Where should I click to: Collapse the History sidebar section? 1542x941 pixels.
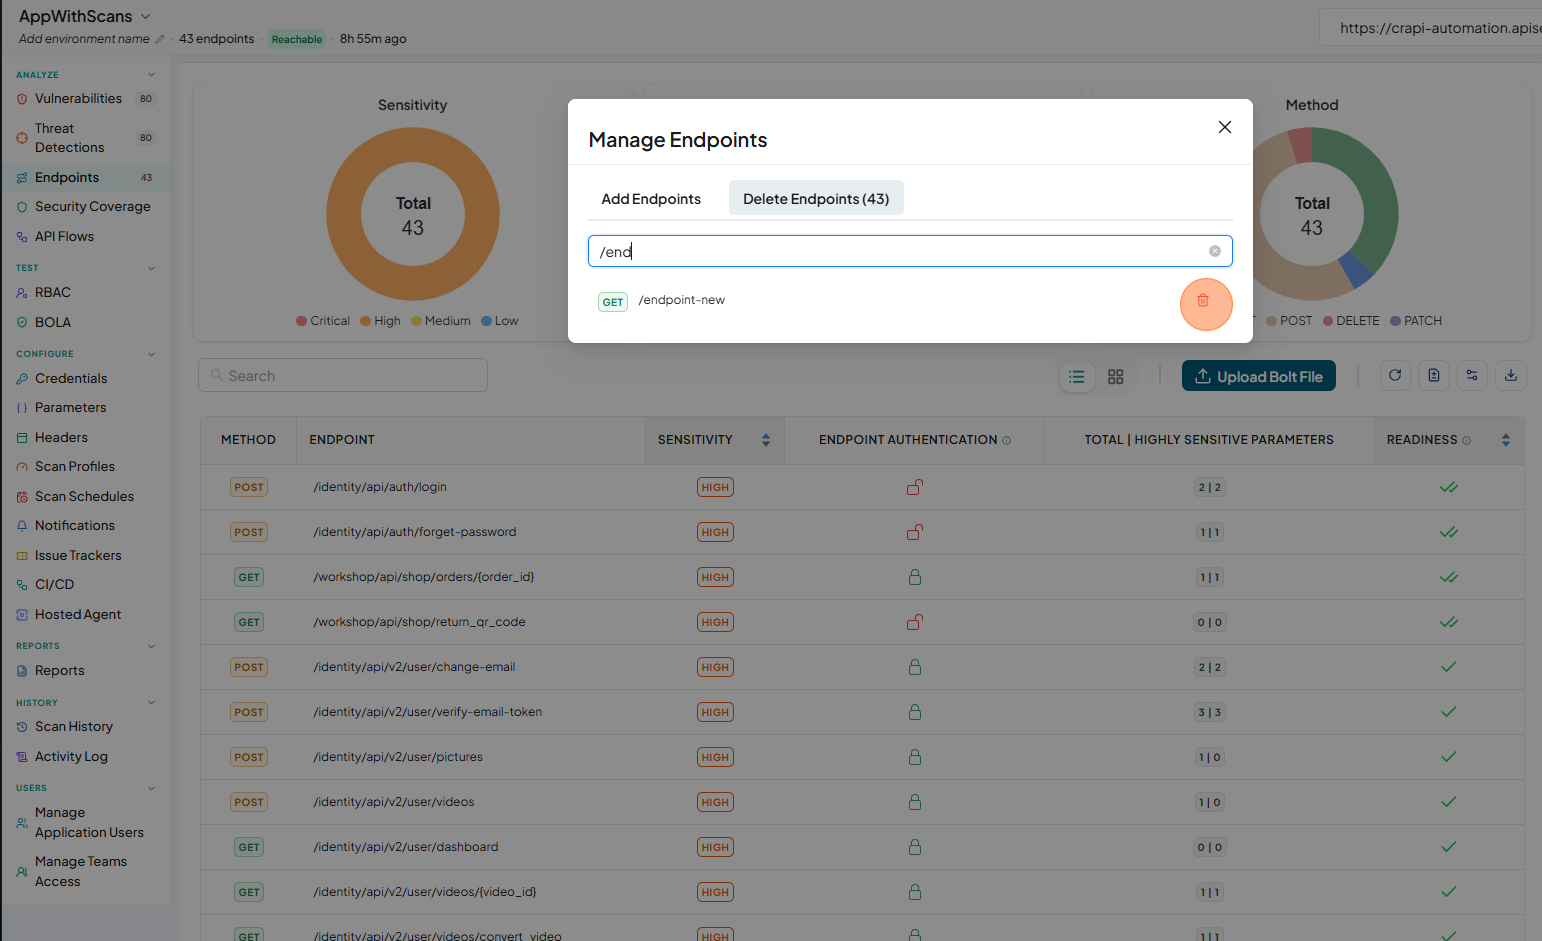click(x=152, y=703)
